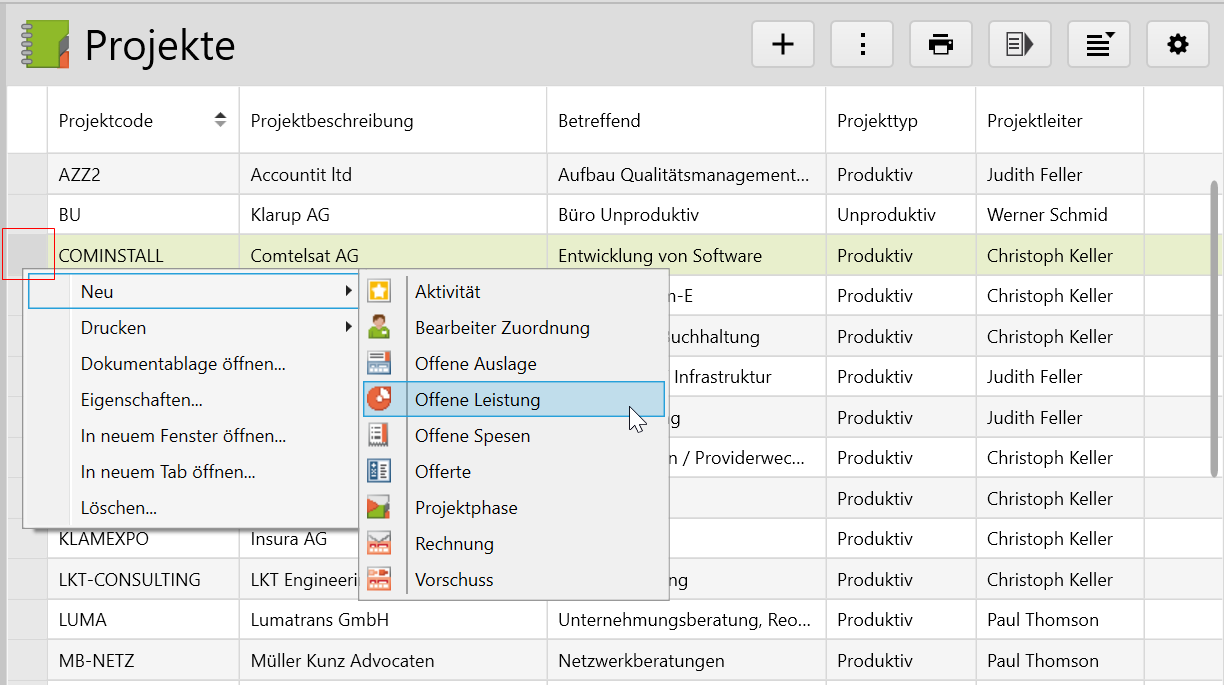Click the Projektphase icon in submenu
The width and height of the screenshot is (1226, 685).
(x=379, y=508)
